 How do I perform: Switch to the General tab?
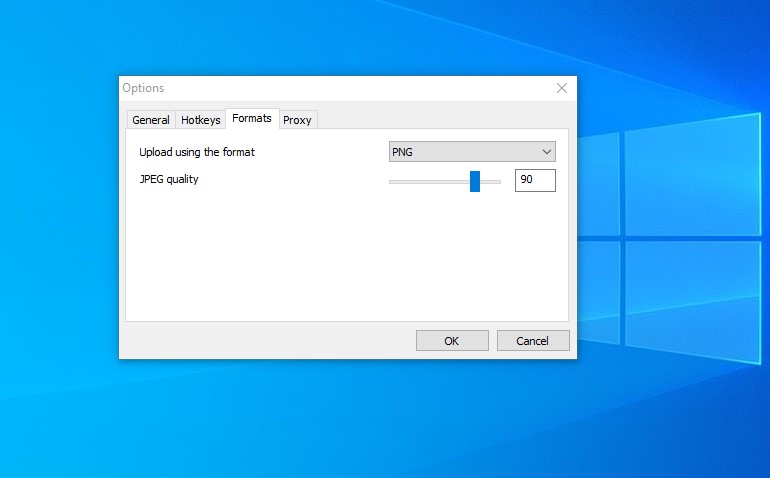tap(151, 120)
